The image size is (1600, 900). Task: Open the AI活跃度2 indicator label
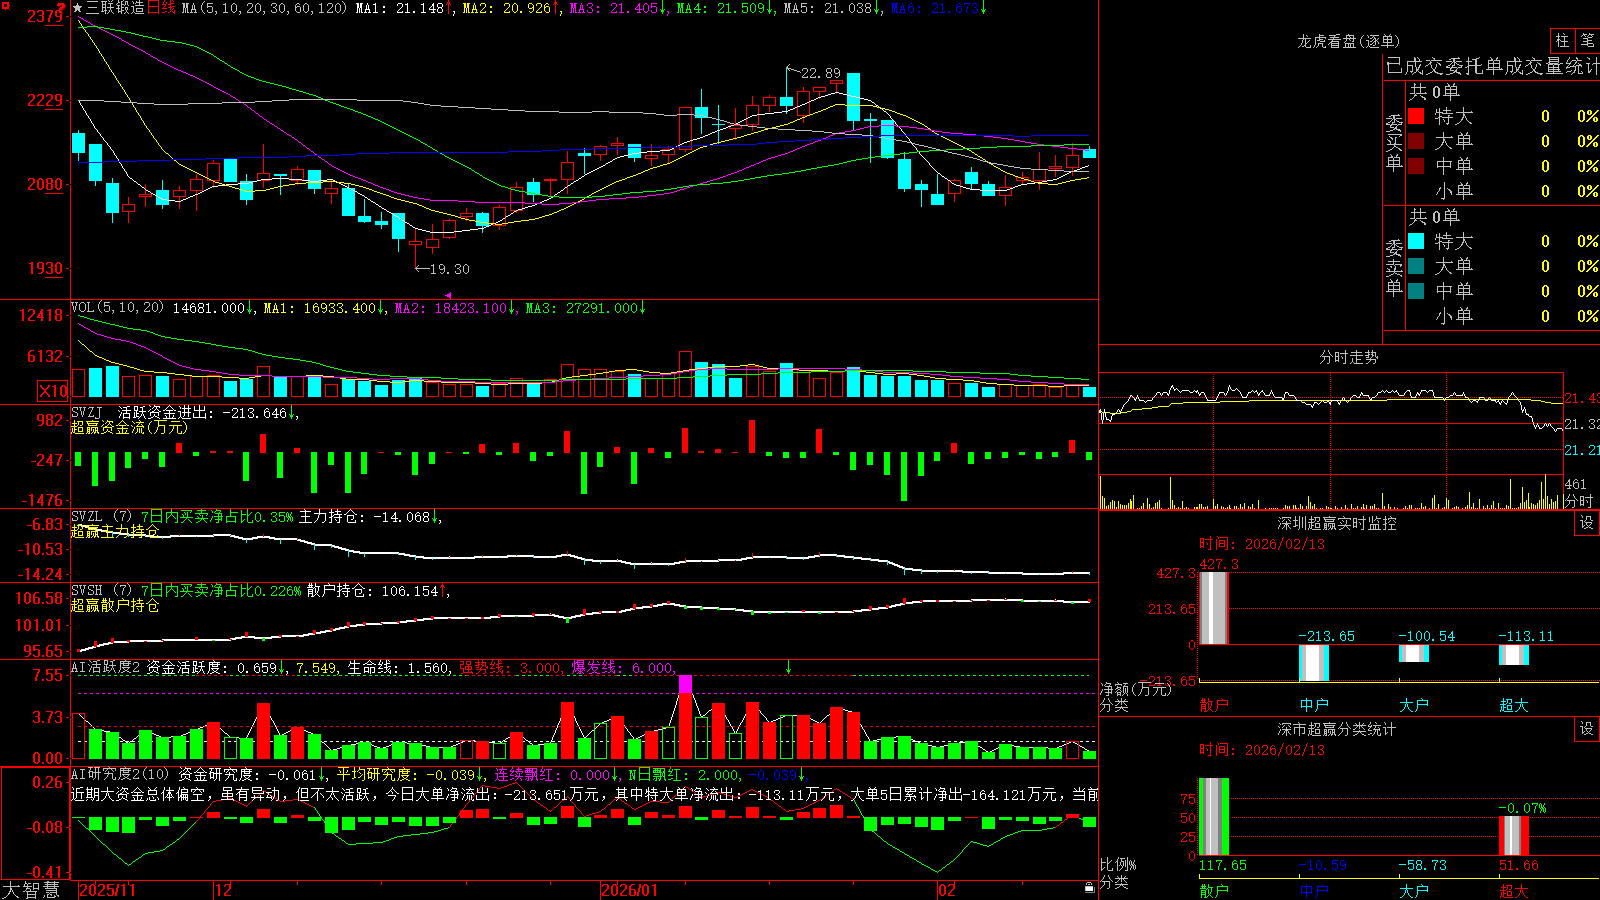tap(105, 667)
